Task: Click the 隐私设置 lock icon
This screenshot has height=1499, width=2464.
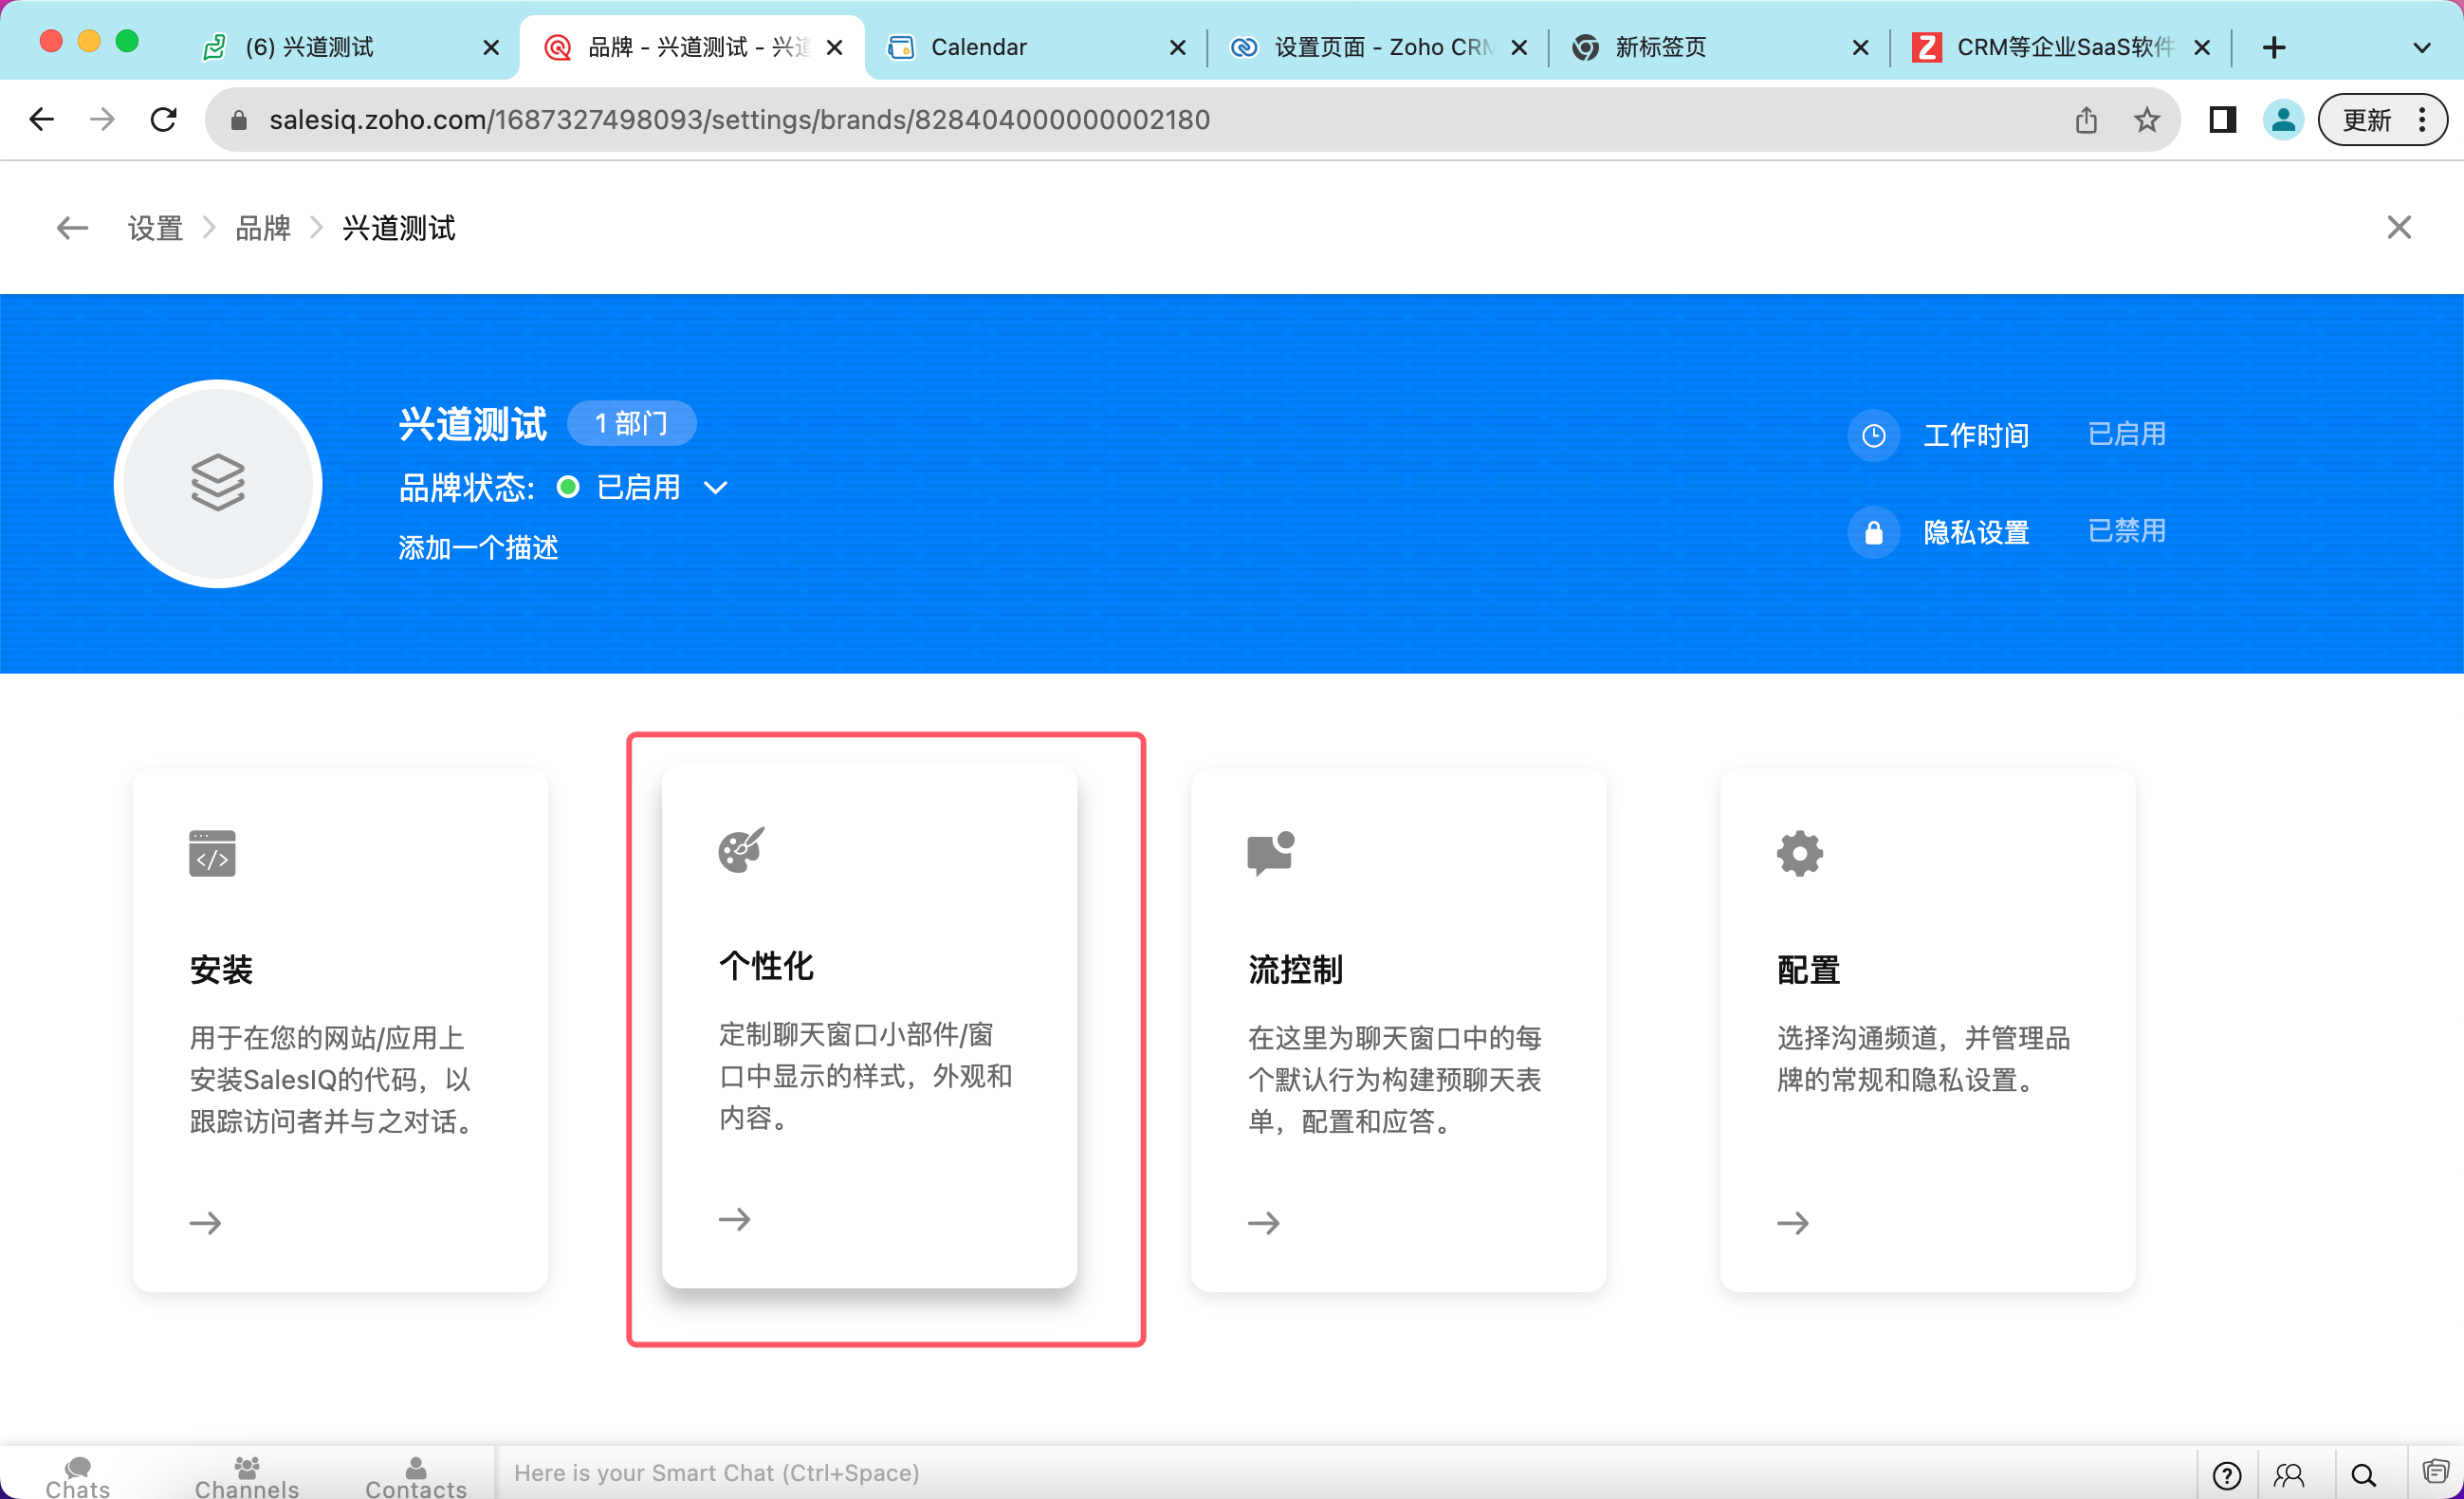Action: click(x=1873, y=532)
